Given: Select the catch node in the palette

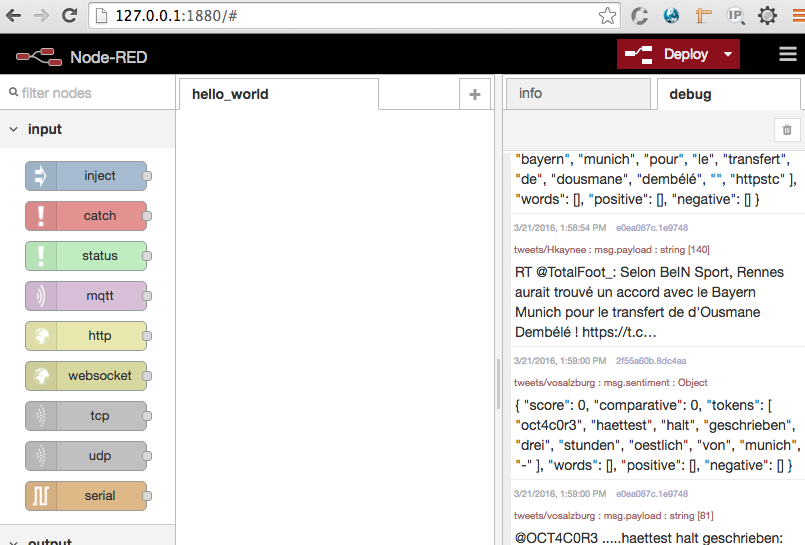Looking at the screenshot, I should (86, 216).
